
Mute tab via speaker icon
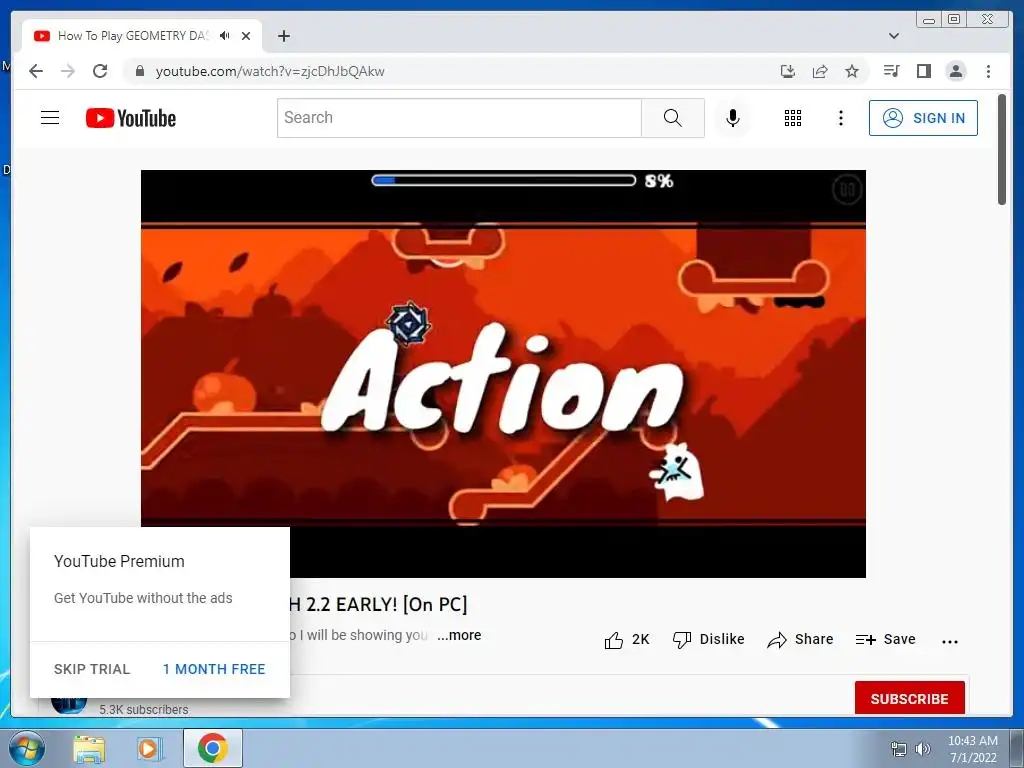(x=225, y=35)
